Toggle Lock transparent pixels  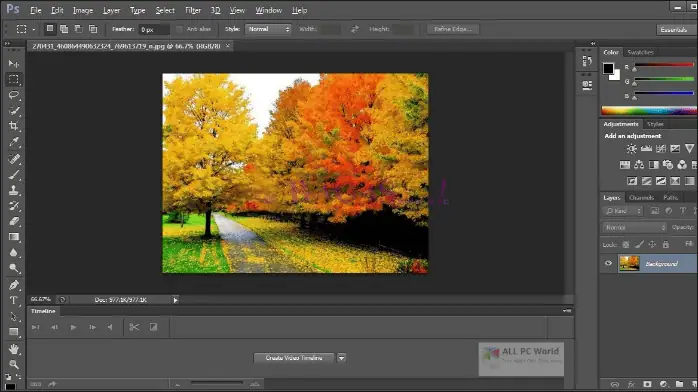point(625,244)
